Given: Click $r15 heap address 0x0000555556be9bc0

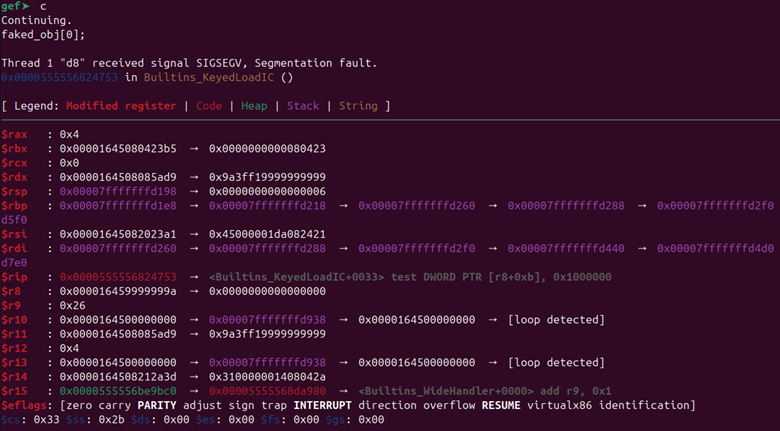Looking at the screenshot, I should point(118,391).
